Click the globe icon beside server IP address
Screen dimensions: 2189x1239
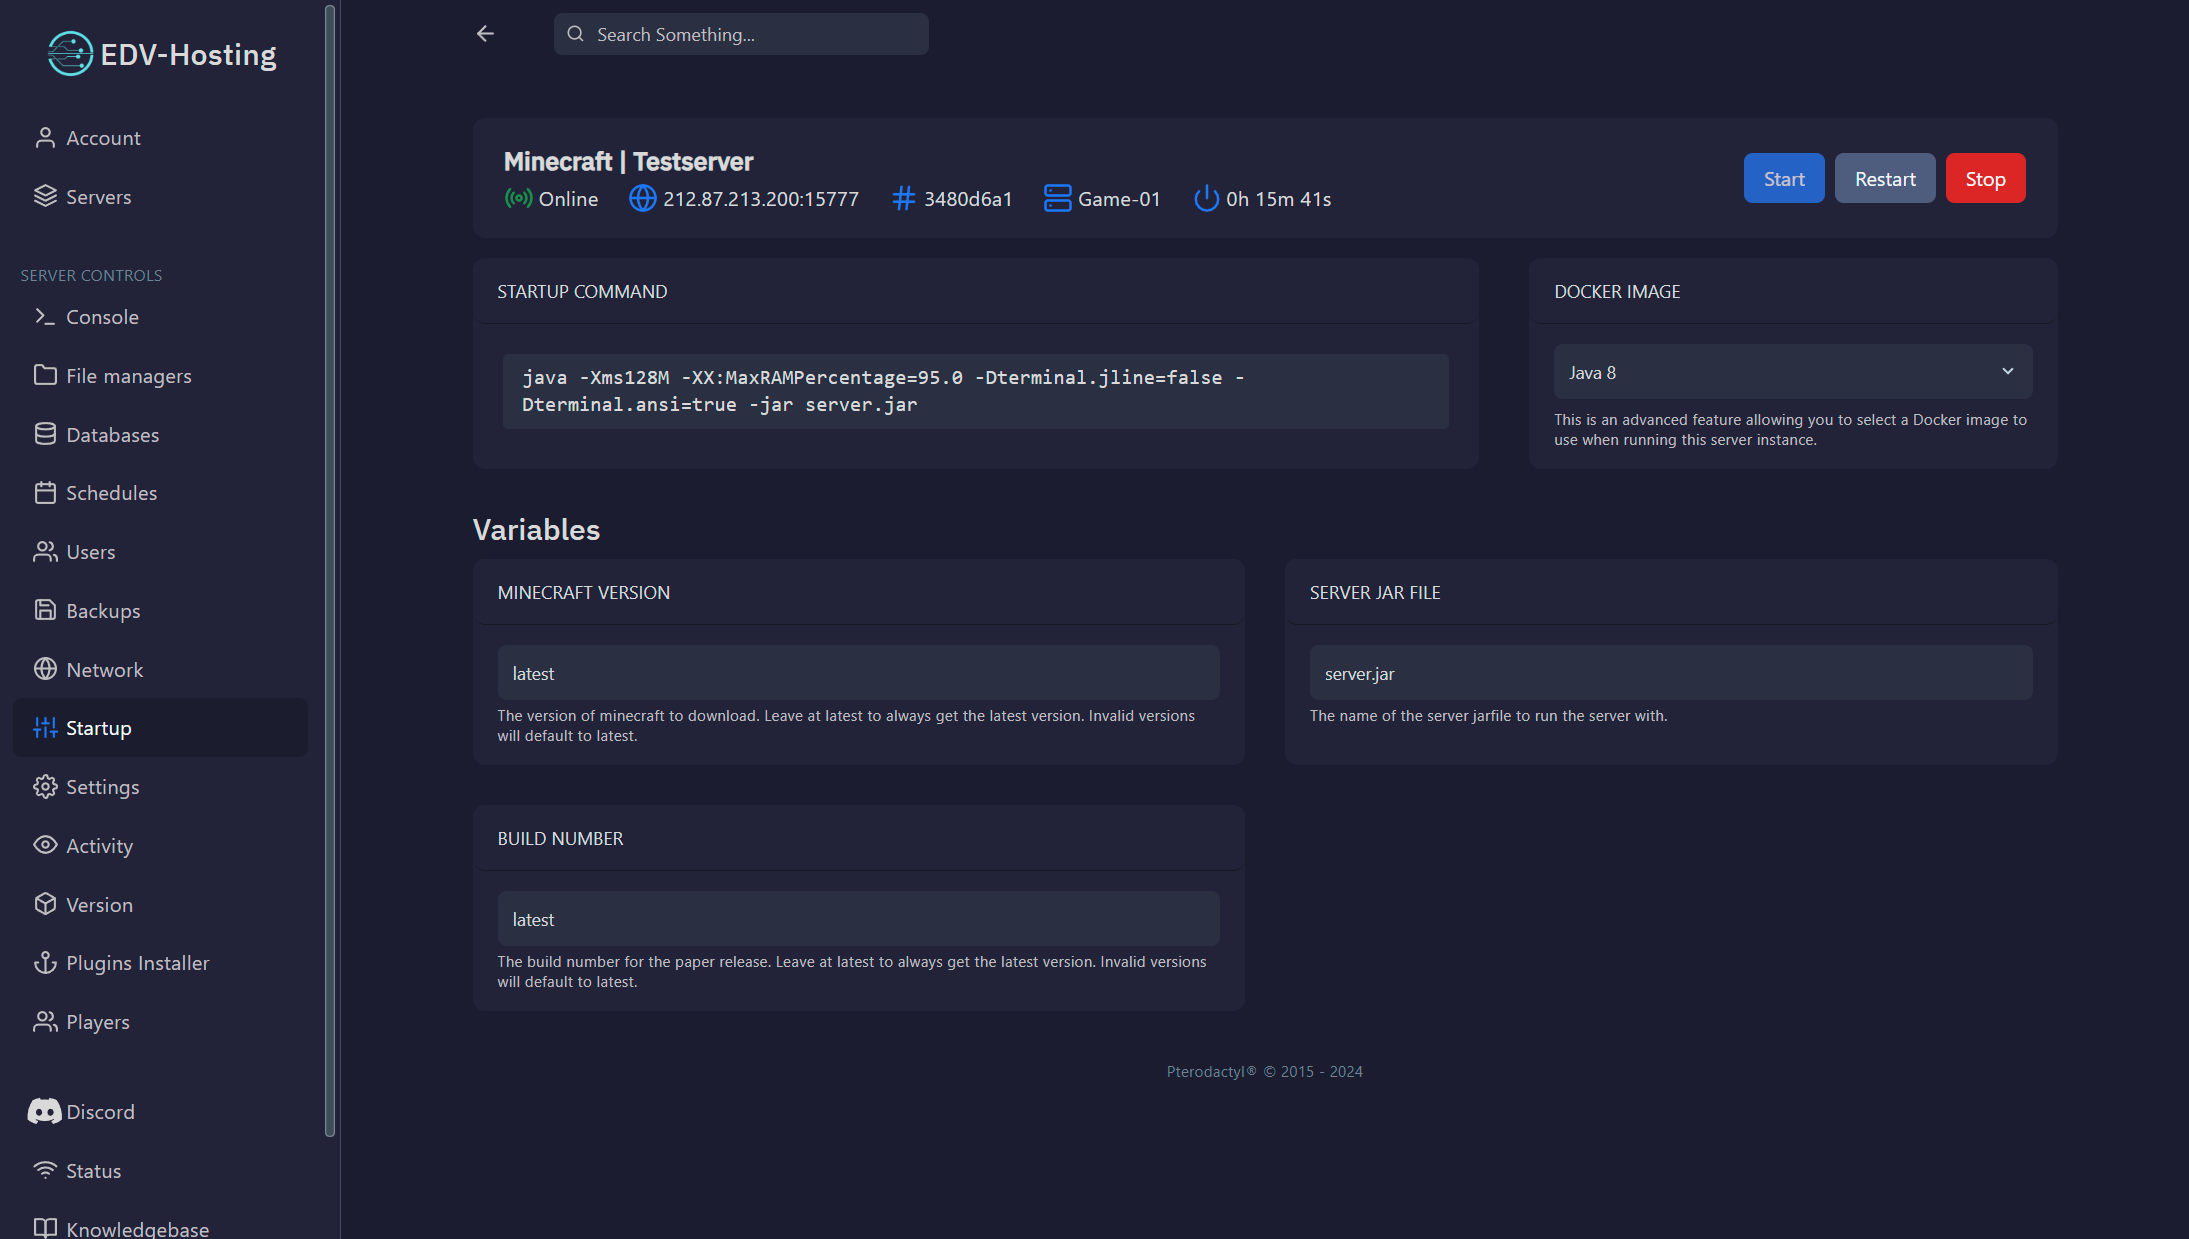pos(642,198)
